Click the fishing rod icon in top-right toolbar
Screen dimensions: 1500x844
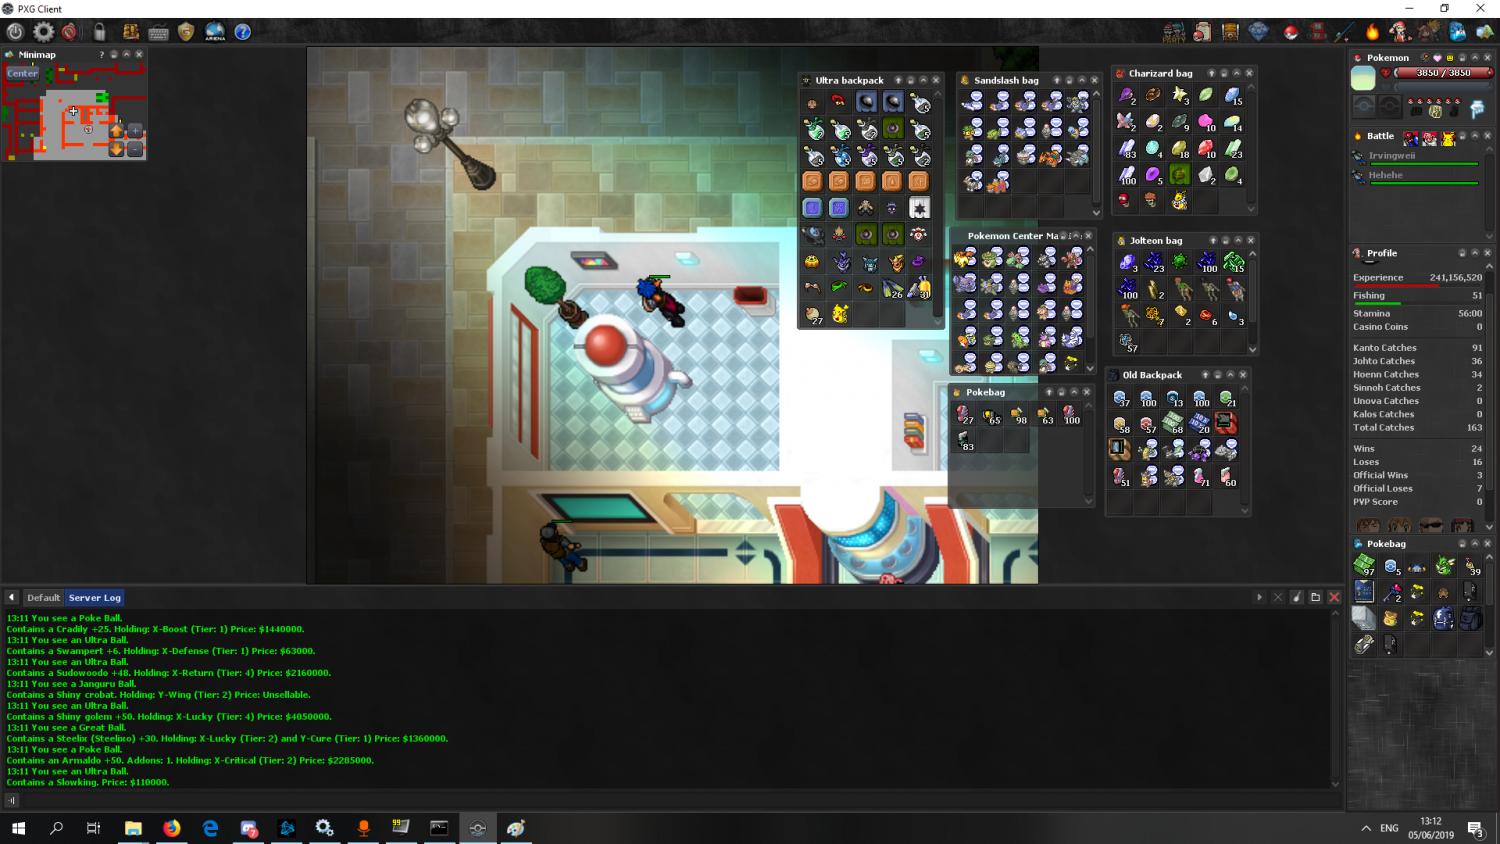coord(1345,32)
